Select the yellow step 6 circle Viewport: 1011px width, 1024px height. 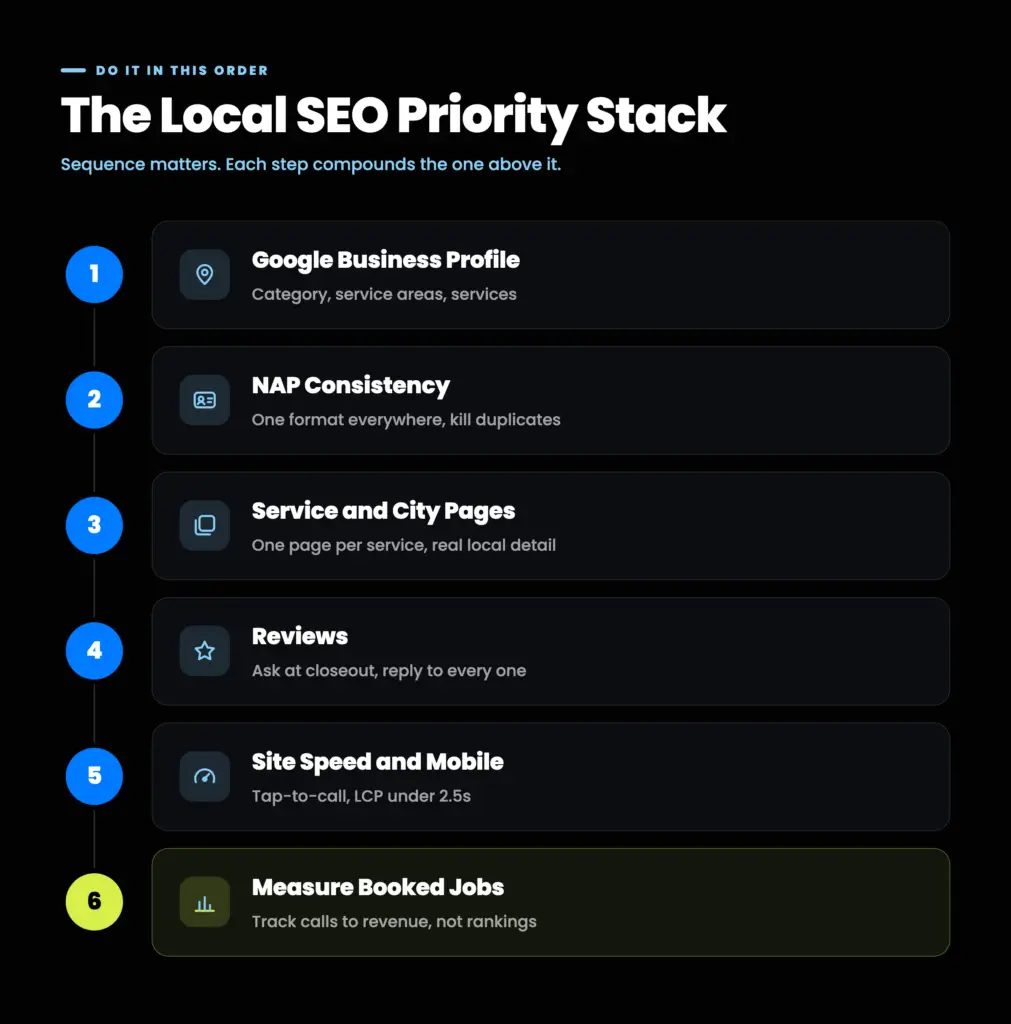coord(94,901)
